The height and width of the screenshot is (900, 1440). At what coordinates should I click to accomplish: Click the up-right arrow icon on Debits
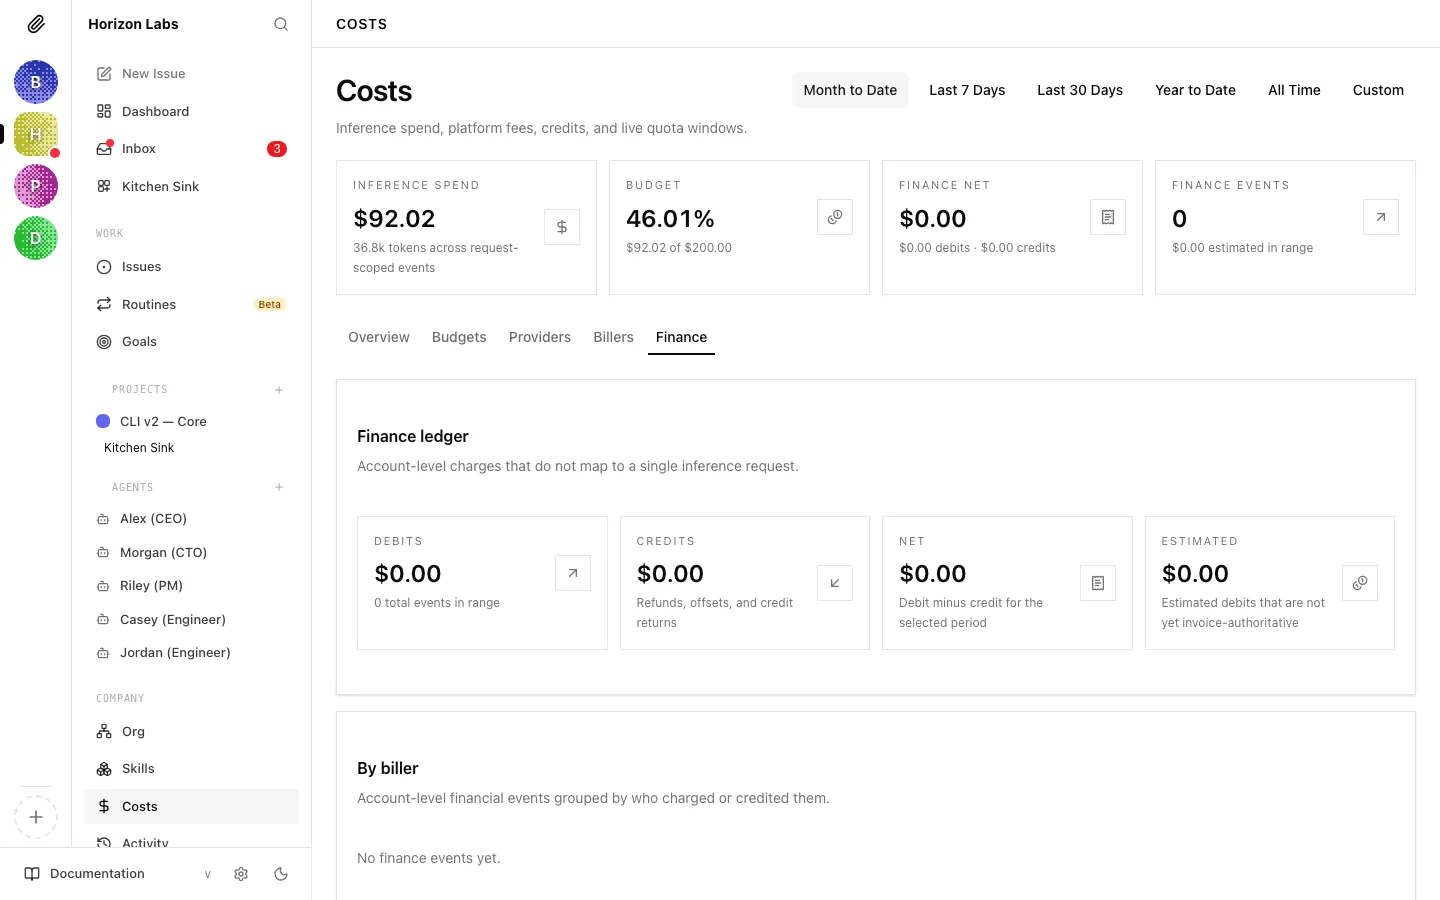point(573,573)
